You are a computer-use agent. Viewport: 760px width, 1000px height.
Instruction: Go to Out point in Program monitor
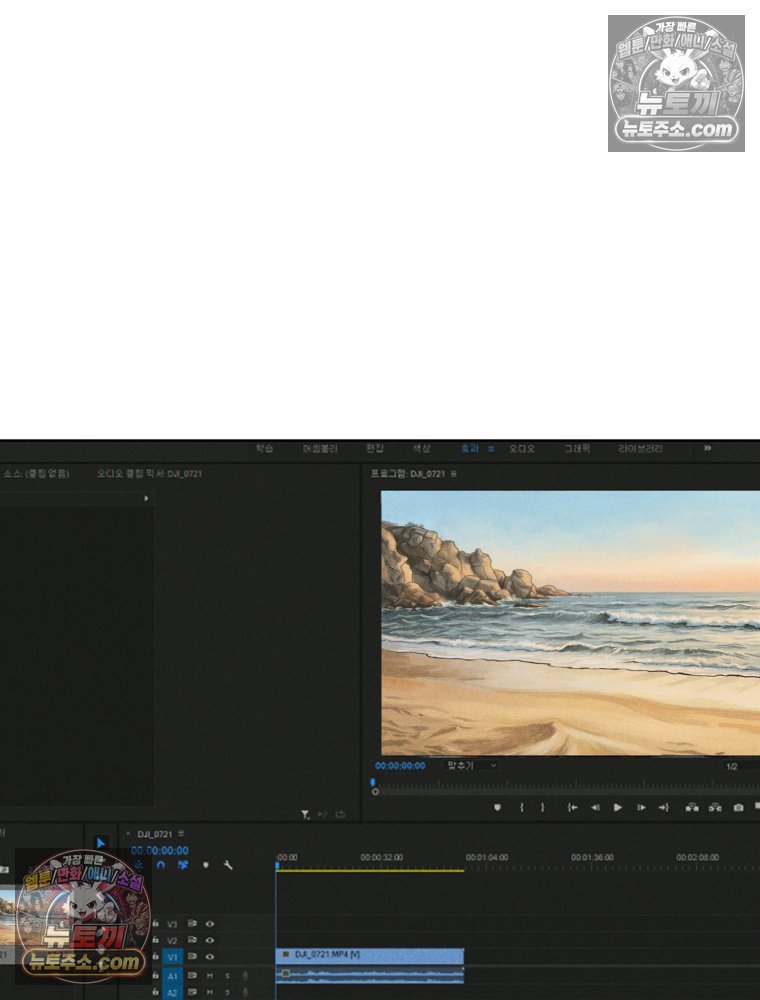(x=664, y=807)
